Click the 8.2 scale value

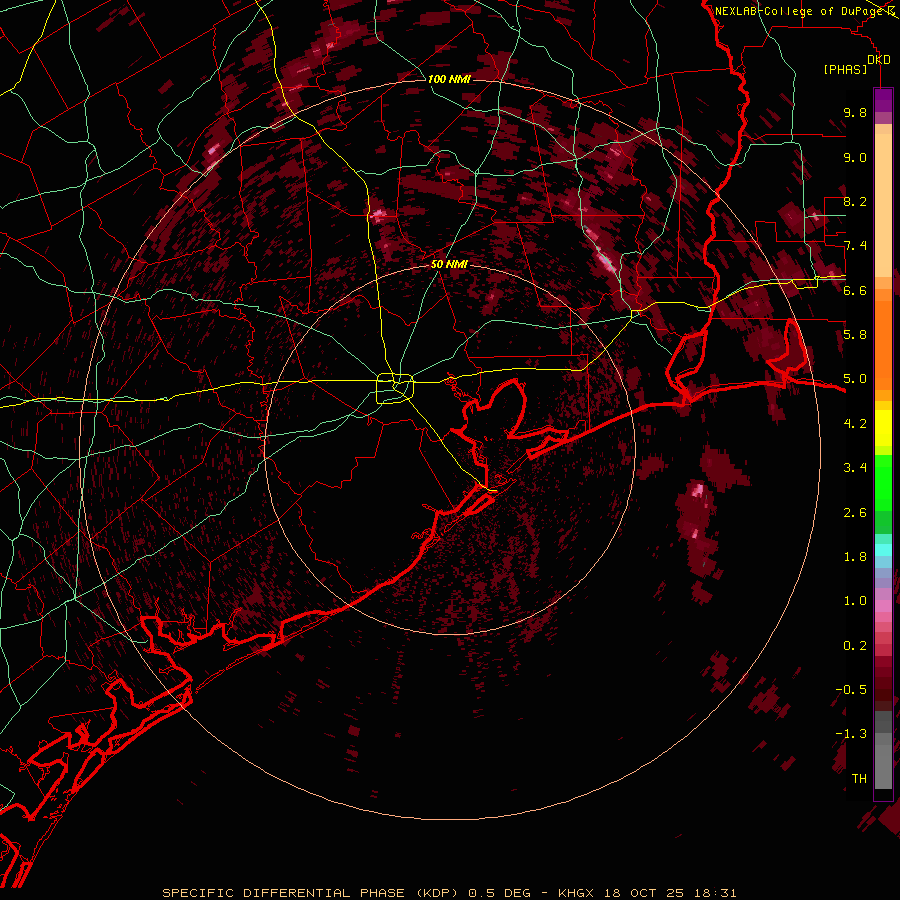click(855, 201)
